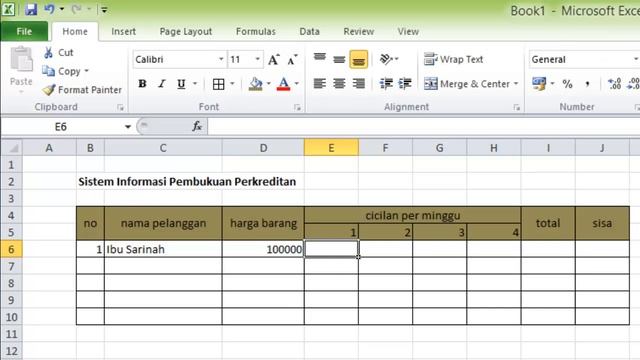The width and height of the screenshot is (640, 360).
Task: Click Format Painter
Action: coord(82,90)
